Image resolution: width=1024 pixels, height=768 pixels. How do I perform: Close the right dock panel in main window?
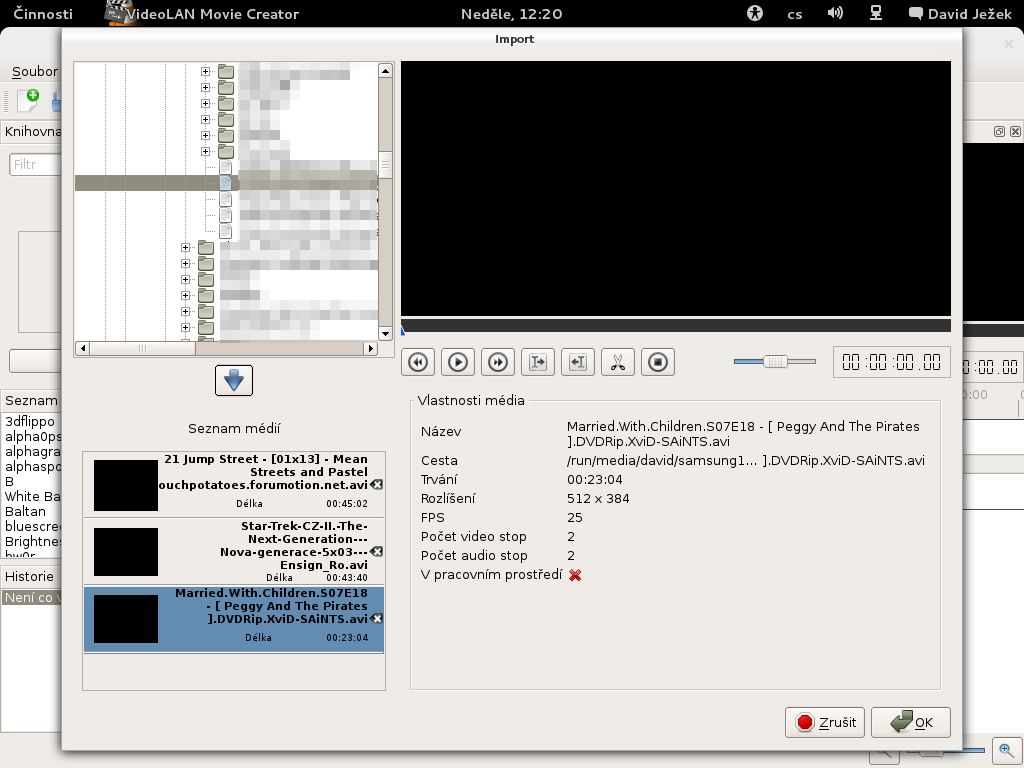click(1016, 131)
